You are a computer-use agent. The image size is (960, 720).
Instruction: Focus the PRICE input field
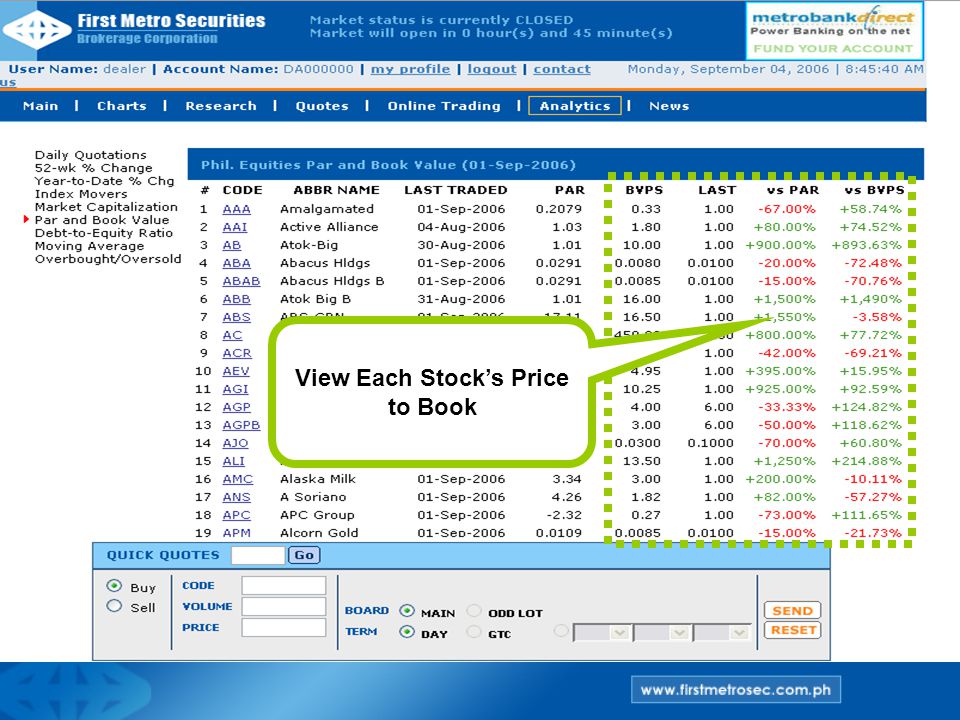tap(283, 627)
